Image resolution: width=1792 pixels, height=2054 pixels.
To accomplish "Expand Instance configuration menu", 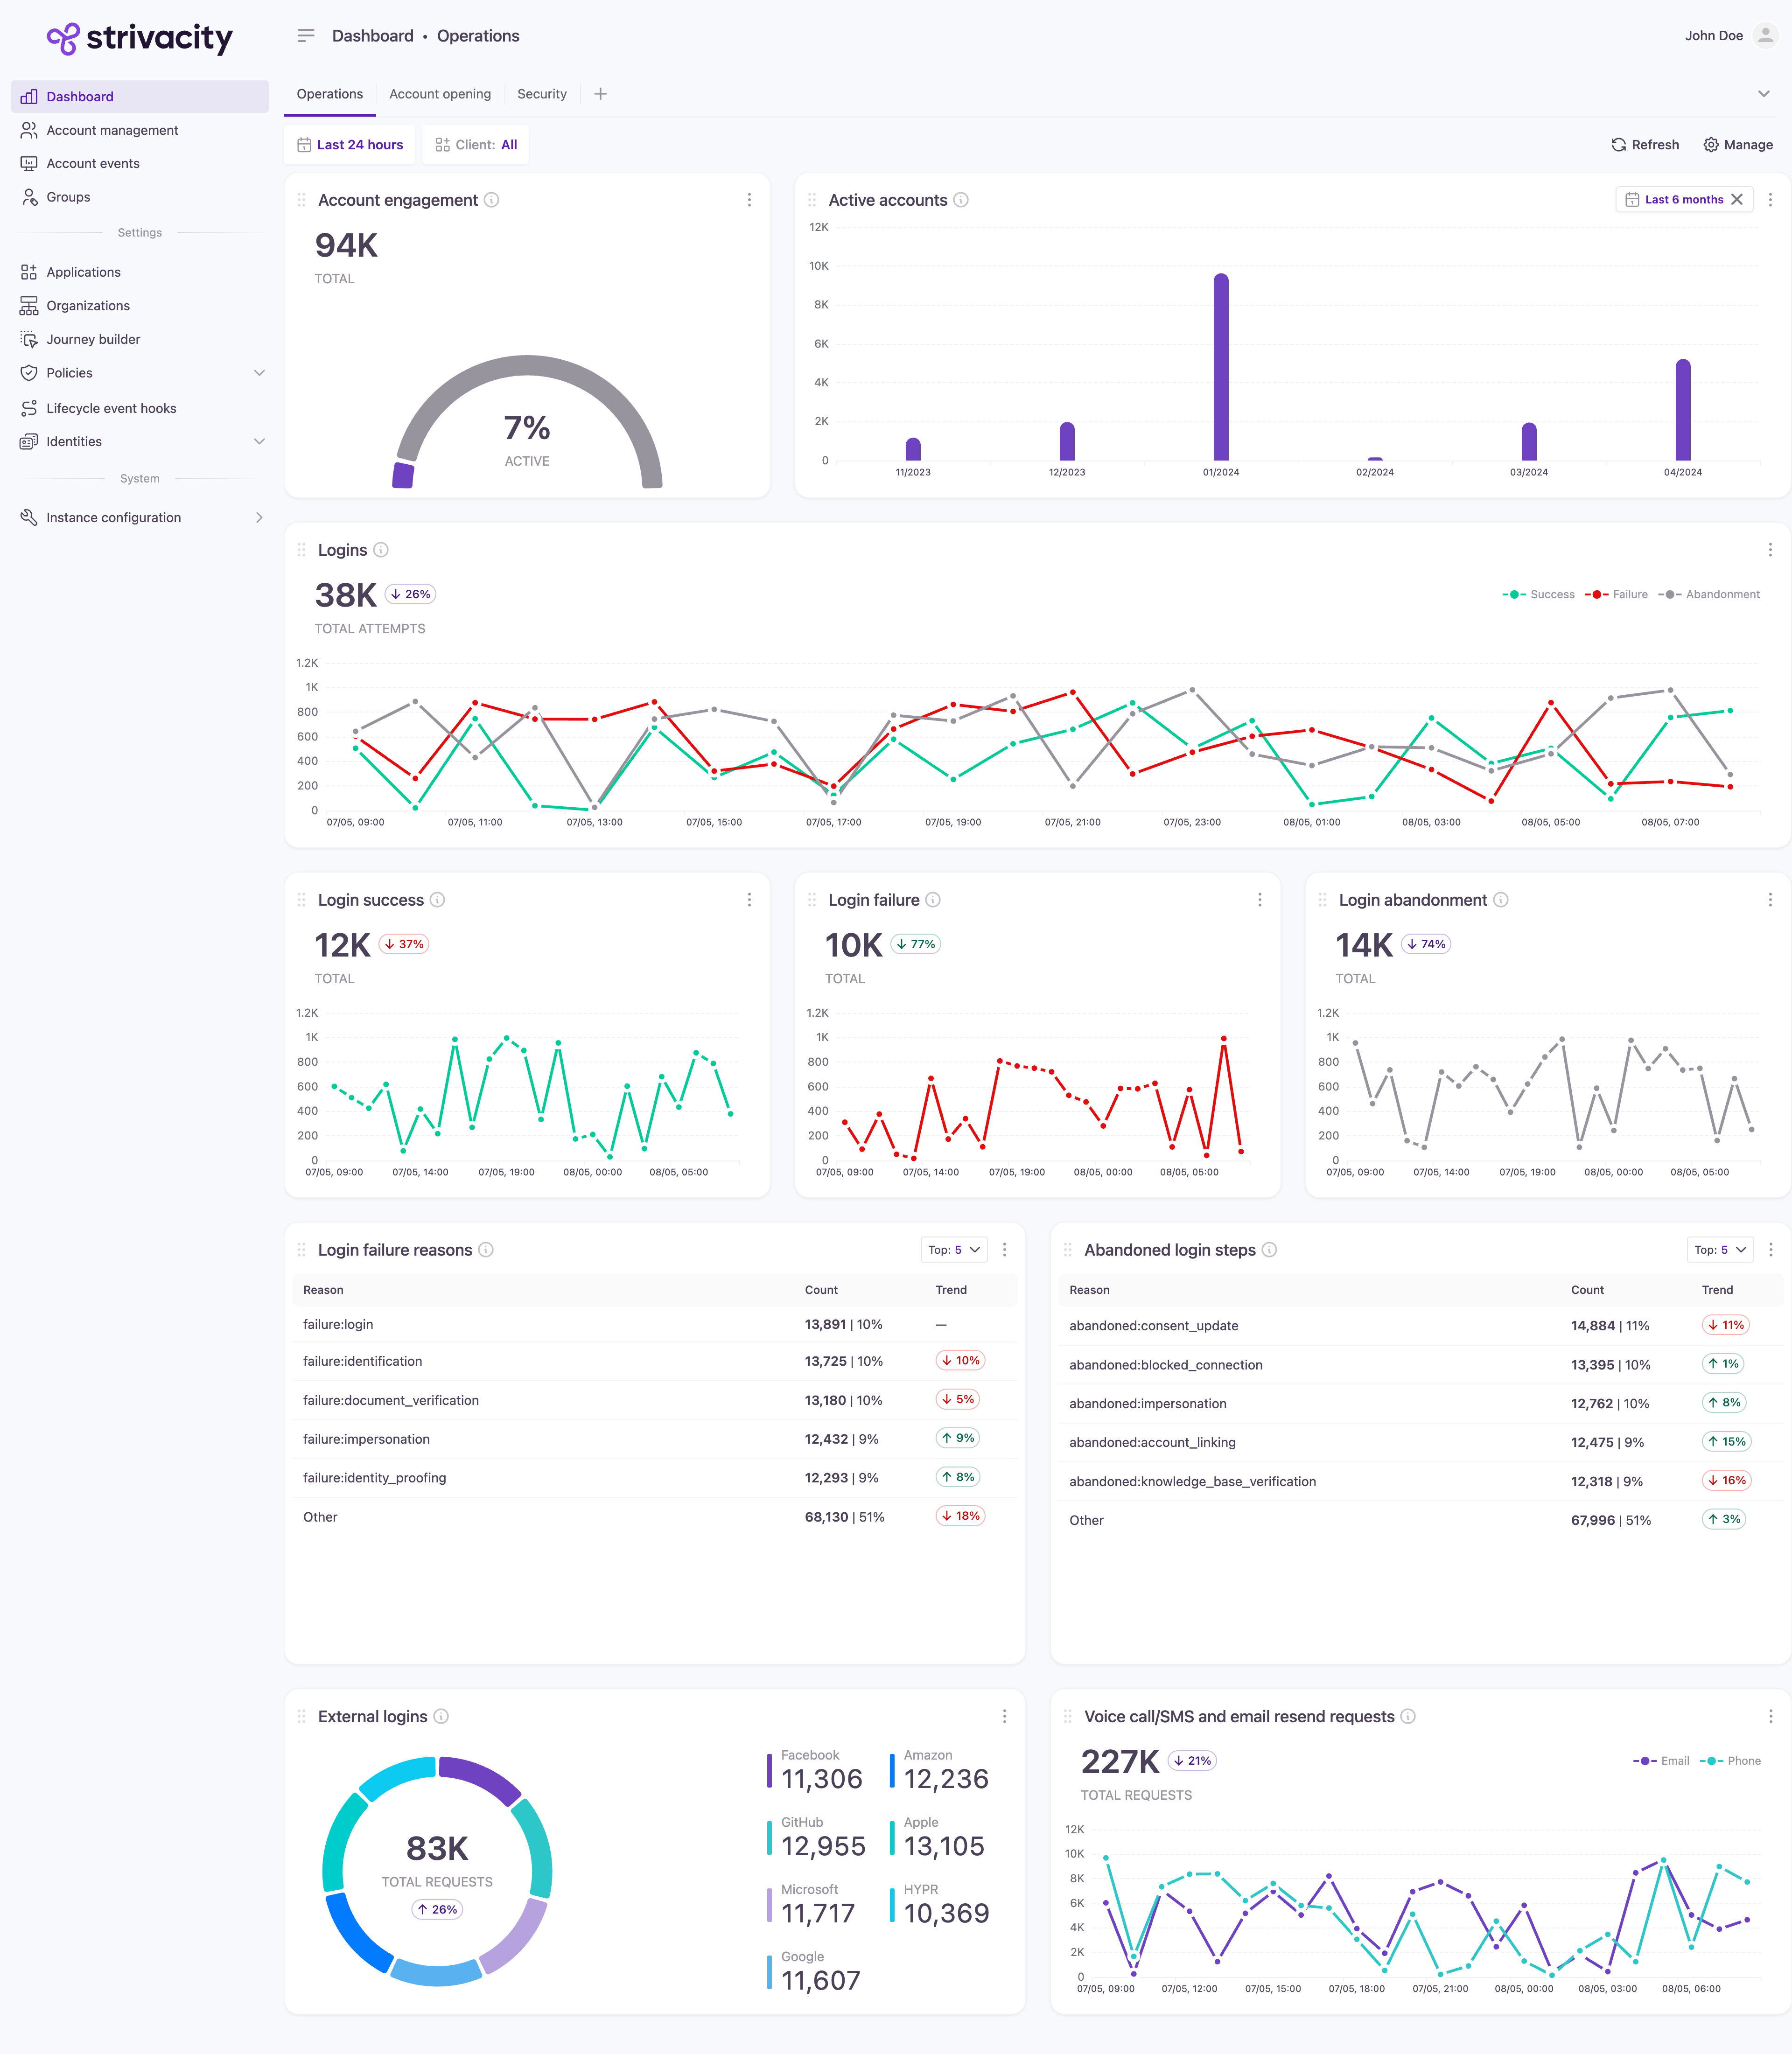I will click(259, 518).
